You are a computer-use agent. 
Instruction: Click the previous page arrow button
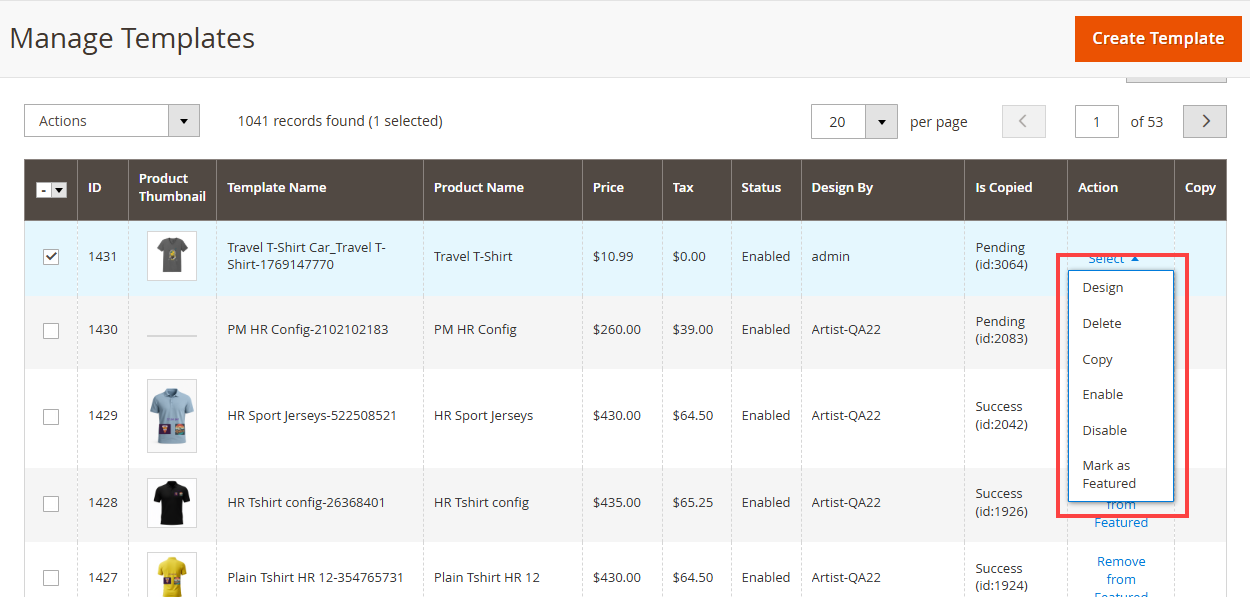[1023, 121]
